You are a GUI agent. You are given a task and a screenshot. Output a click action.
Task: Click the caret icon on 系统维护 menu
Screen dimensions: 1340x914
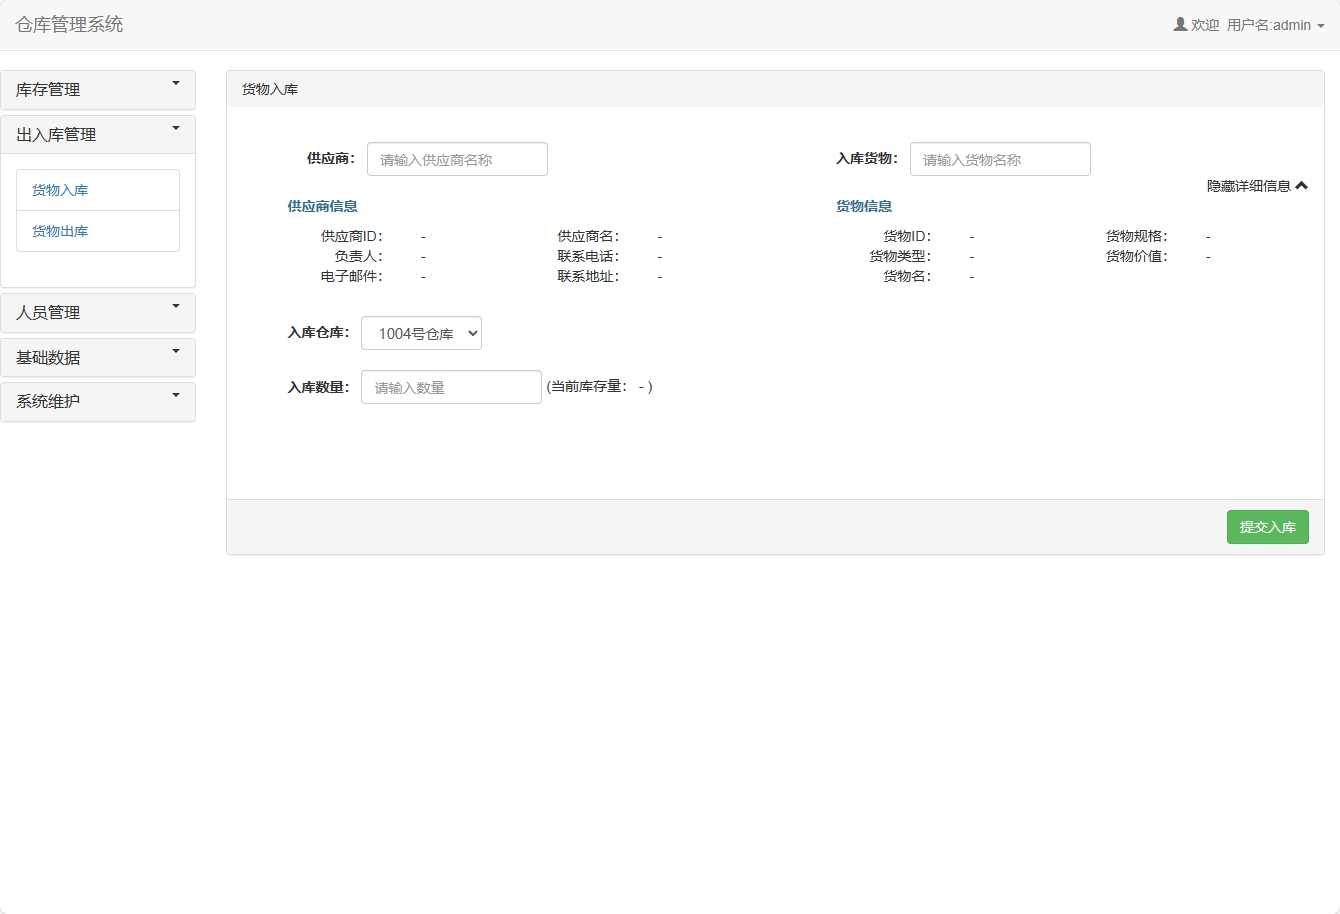(178, 396)
